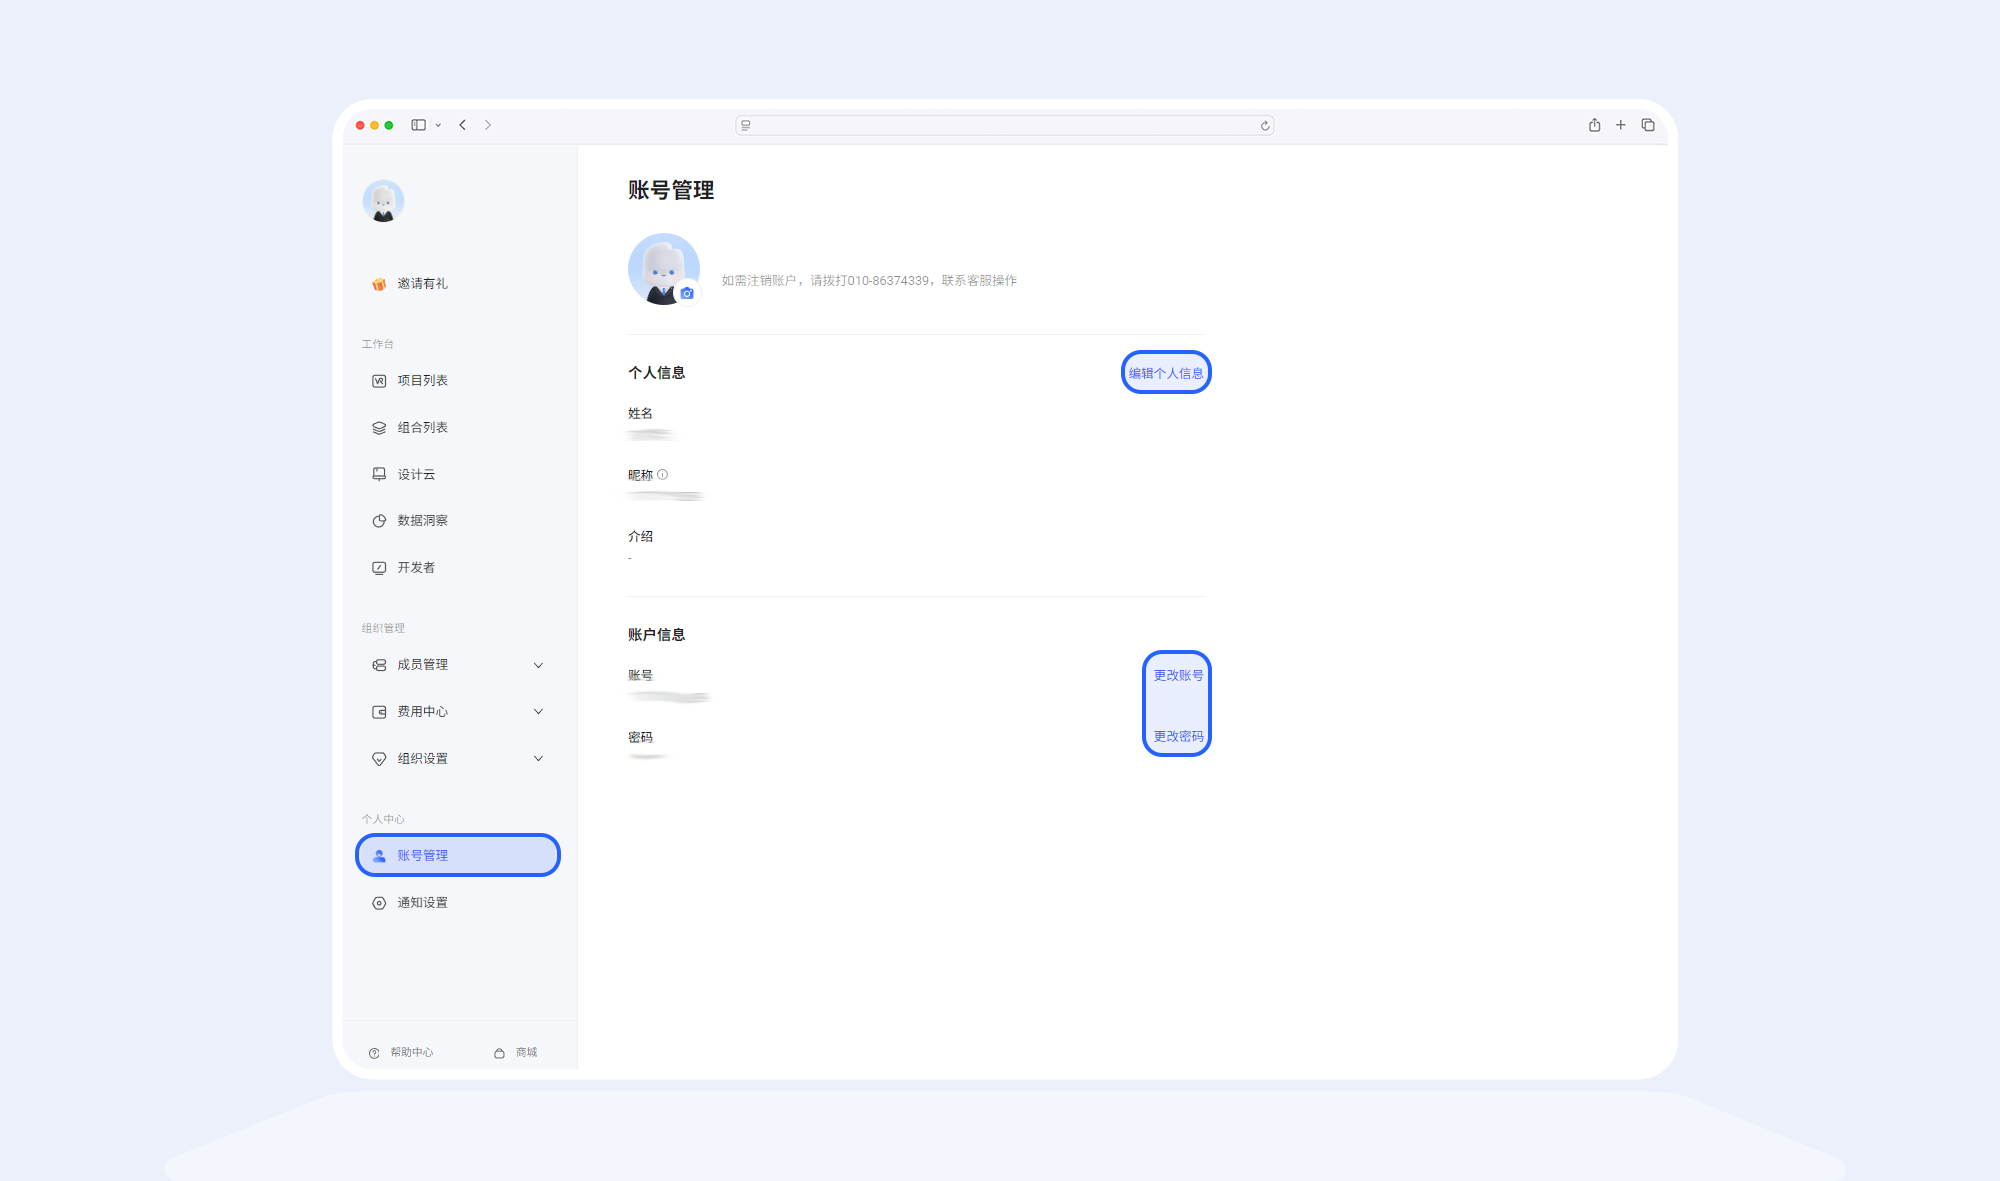Open the 商城 store icon
2000x1181 pixels.
click(500, 1052)
